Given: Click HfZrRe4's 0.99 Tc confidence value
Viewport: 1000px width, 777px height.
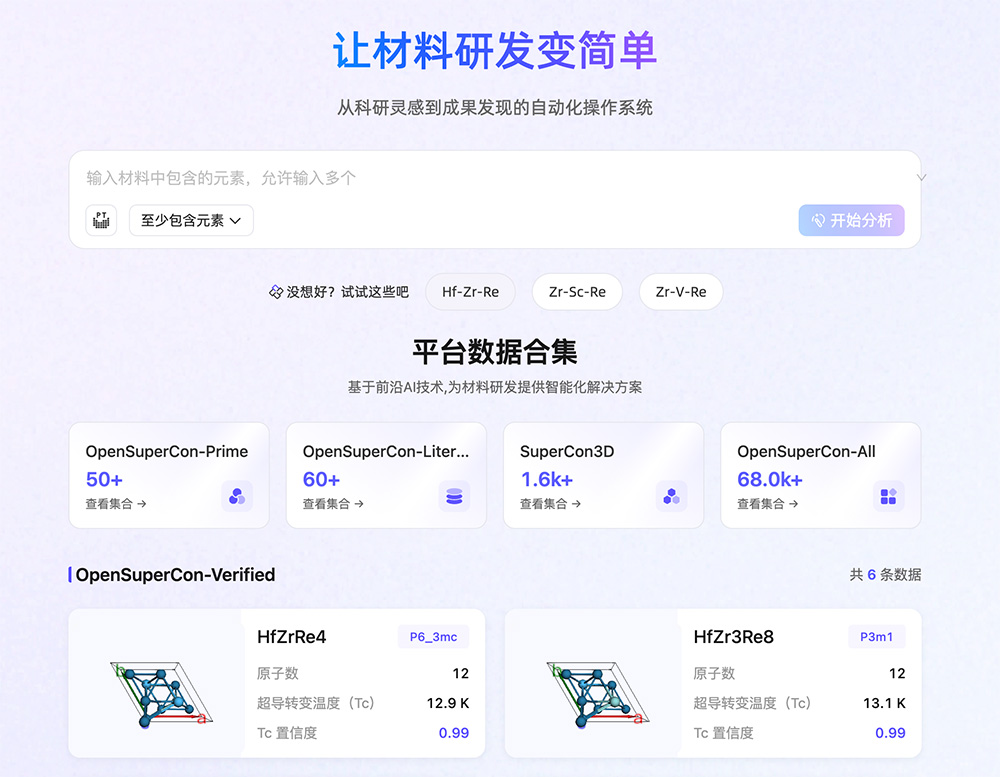Looking at the screenshot, I should (x=453, y=733).
